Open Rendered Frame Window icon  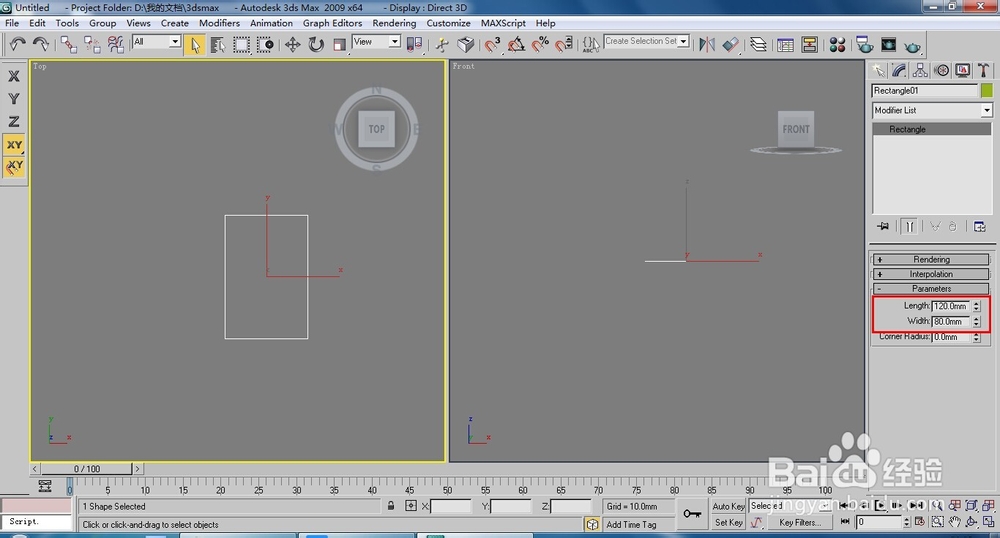click(888, 45)
